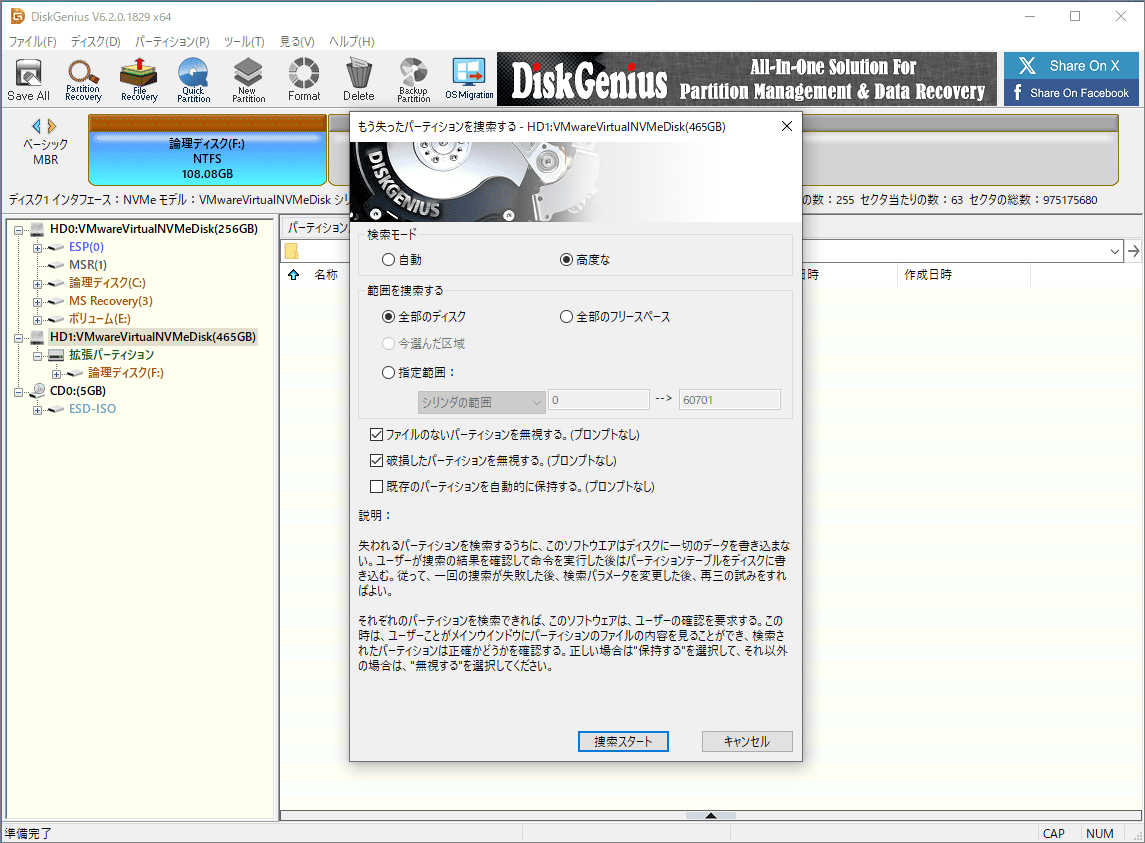1145x843 pixels.
Task: Select the 高度な search mode radio button
Action: [566, 259]
